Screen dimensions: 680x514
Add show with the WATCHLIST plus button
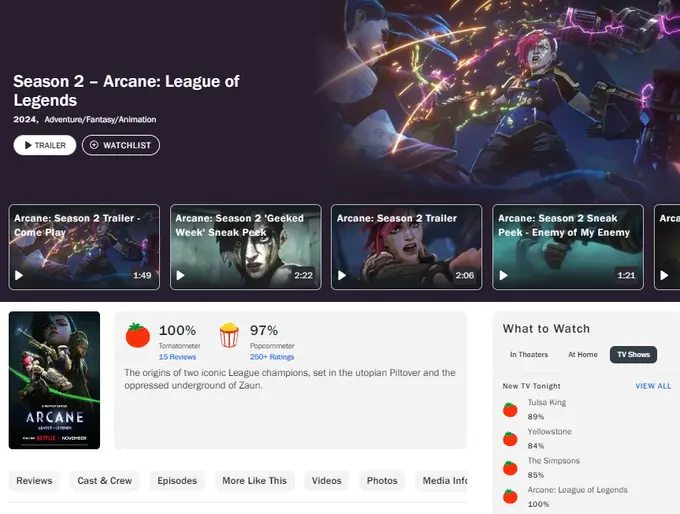tap(121, 145)
